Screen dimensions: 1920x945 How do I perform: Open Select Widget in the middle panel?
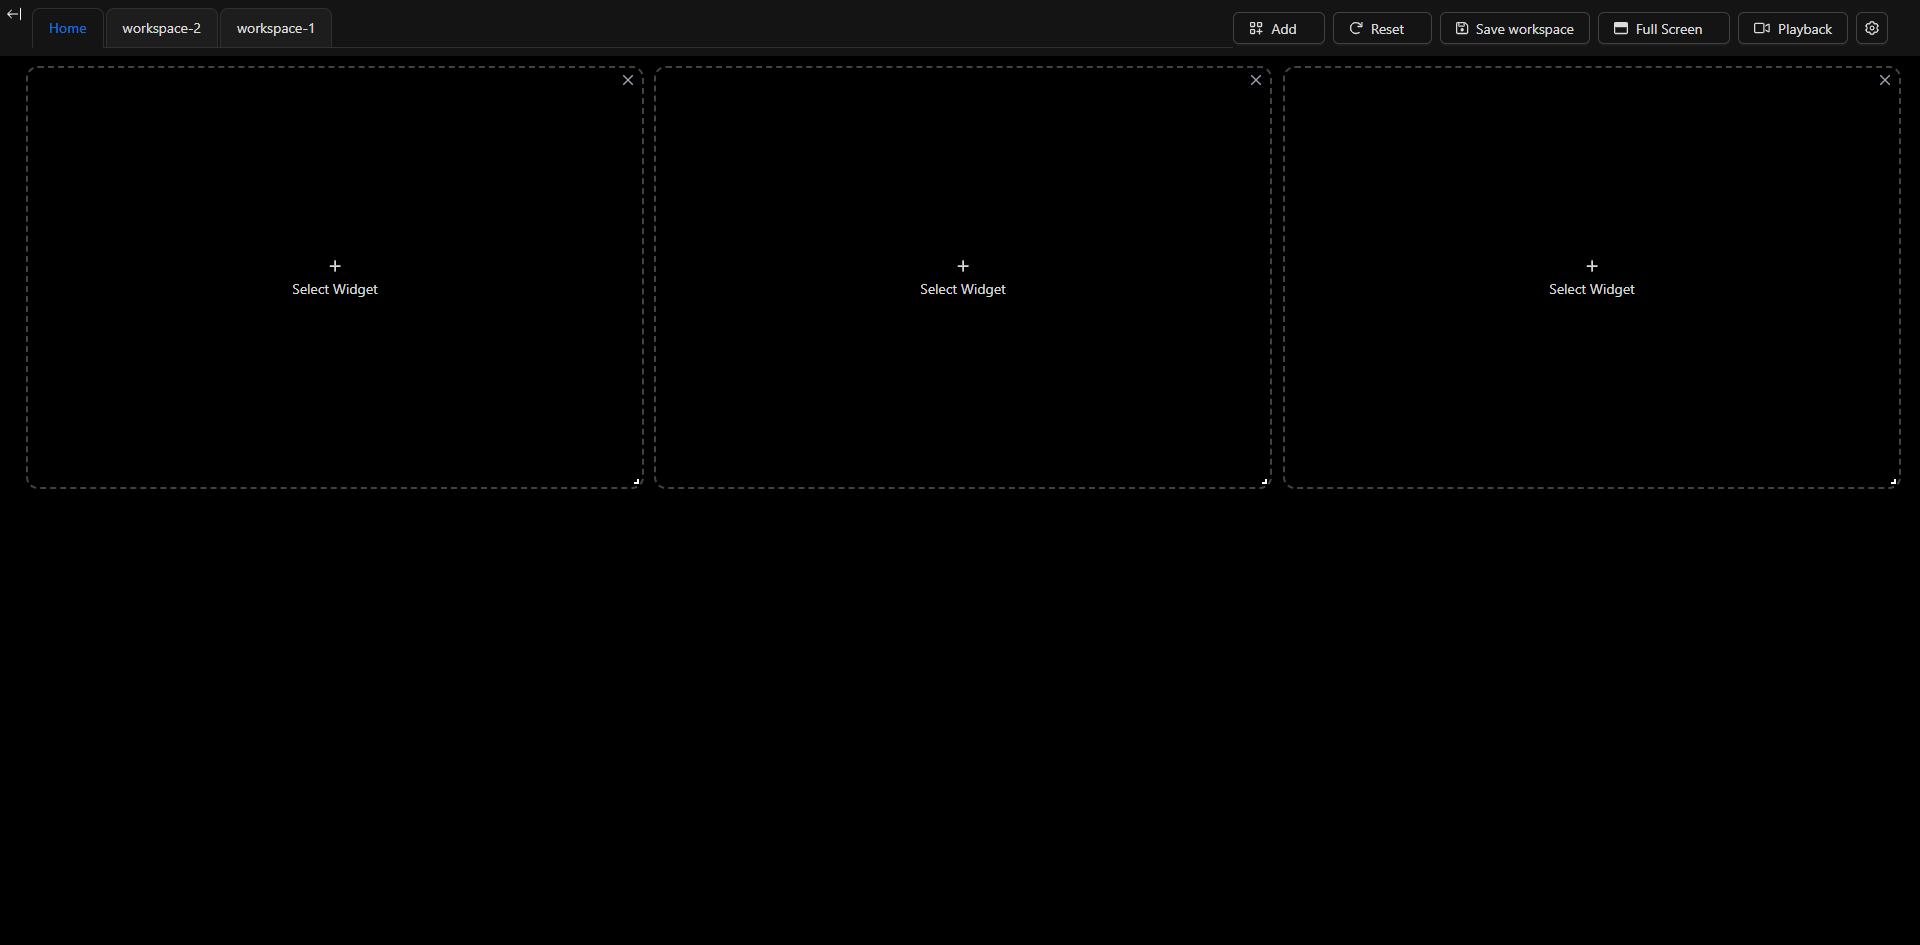pyautogui.click(x=962, y=289)
